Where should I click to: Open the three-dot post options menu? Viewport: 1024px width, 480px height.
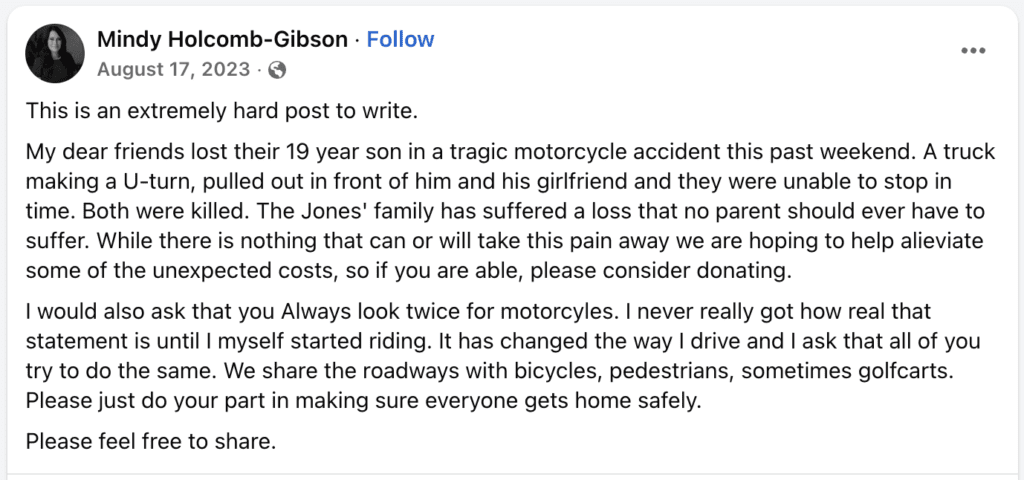tap(973, 51)
